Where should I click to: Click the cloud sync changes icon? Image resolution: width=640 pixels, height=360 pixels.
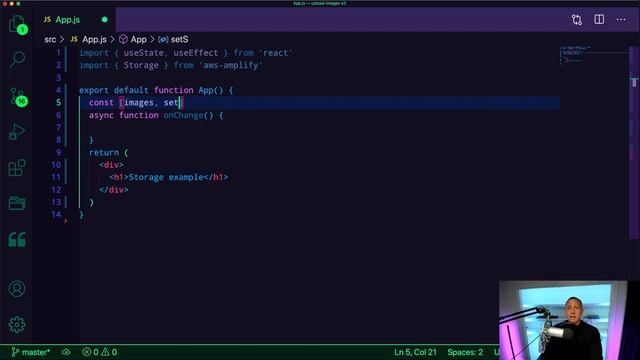[66, 352]
